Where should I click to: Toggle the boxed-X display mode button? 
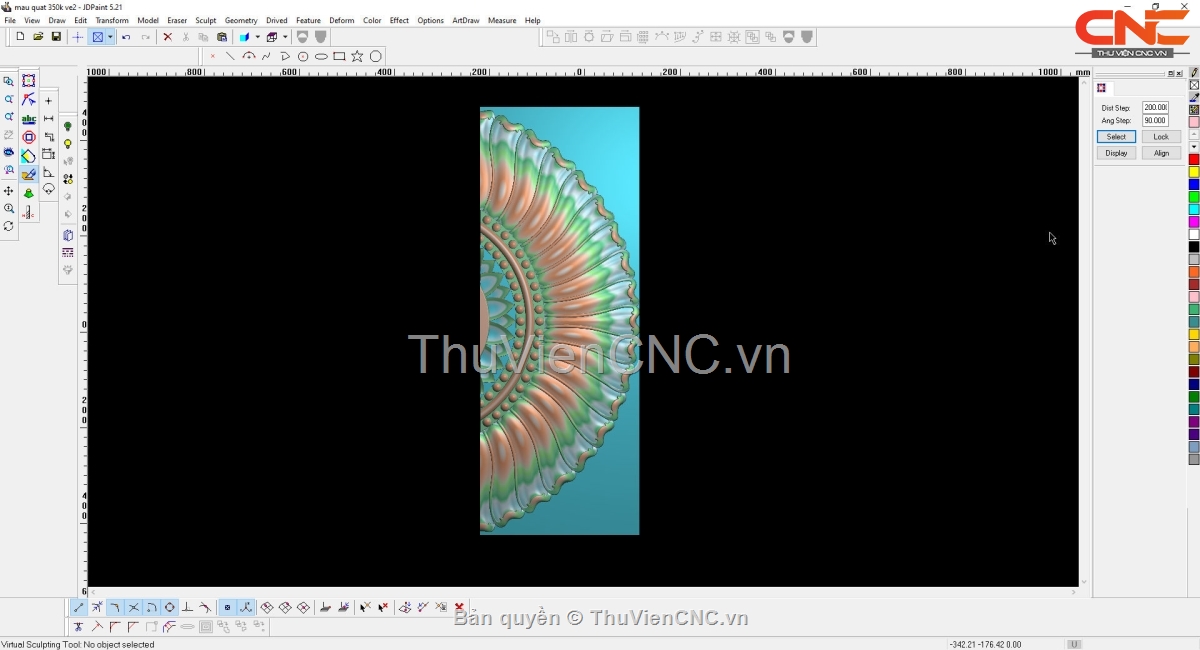point(98,37)
